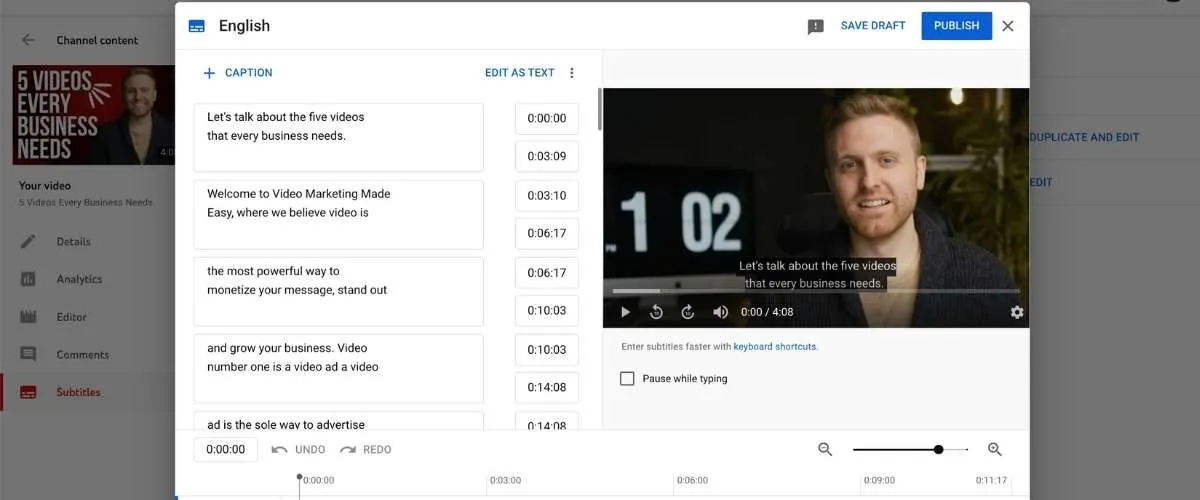Click the subtitles icon next to English

[x=197, y=26]
